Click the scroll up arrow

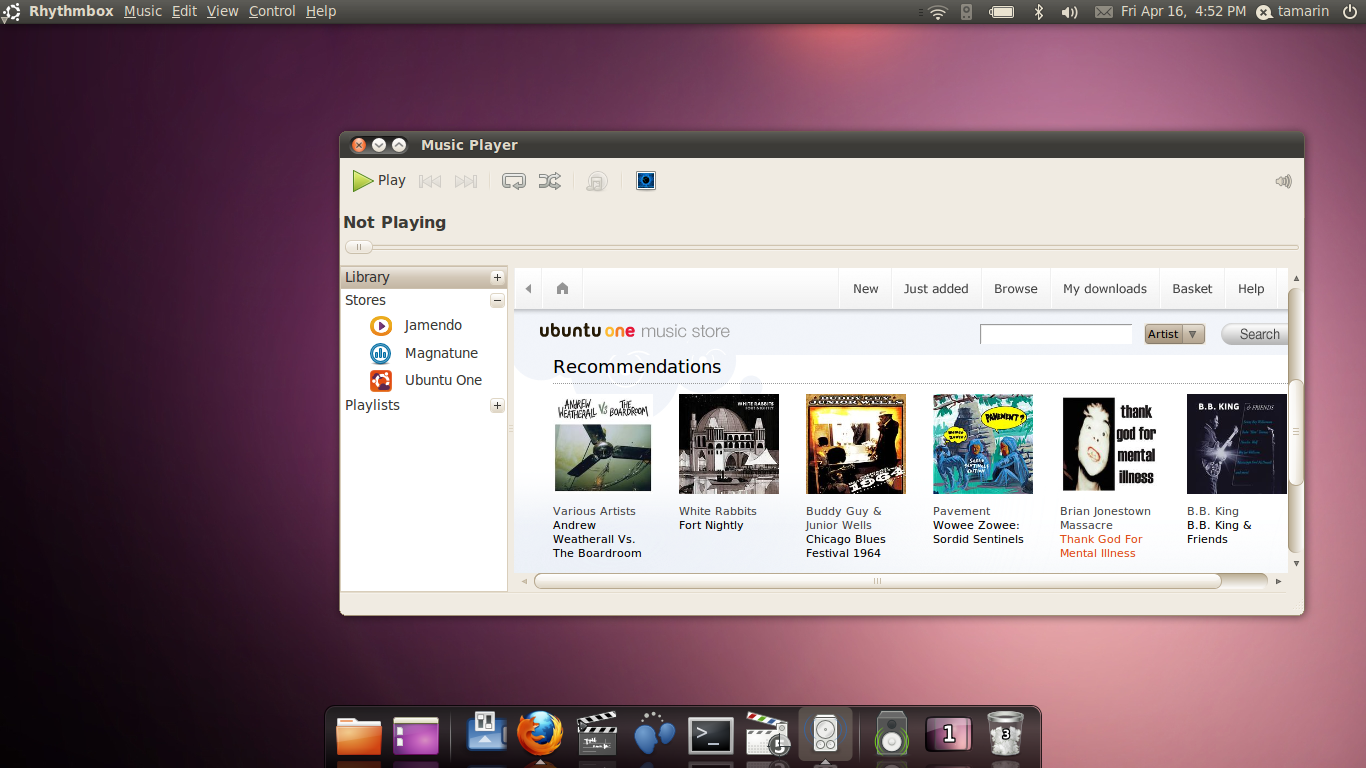coord(1296,278)
